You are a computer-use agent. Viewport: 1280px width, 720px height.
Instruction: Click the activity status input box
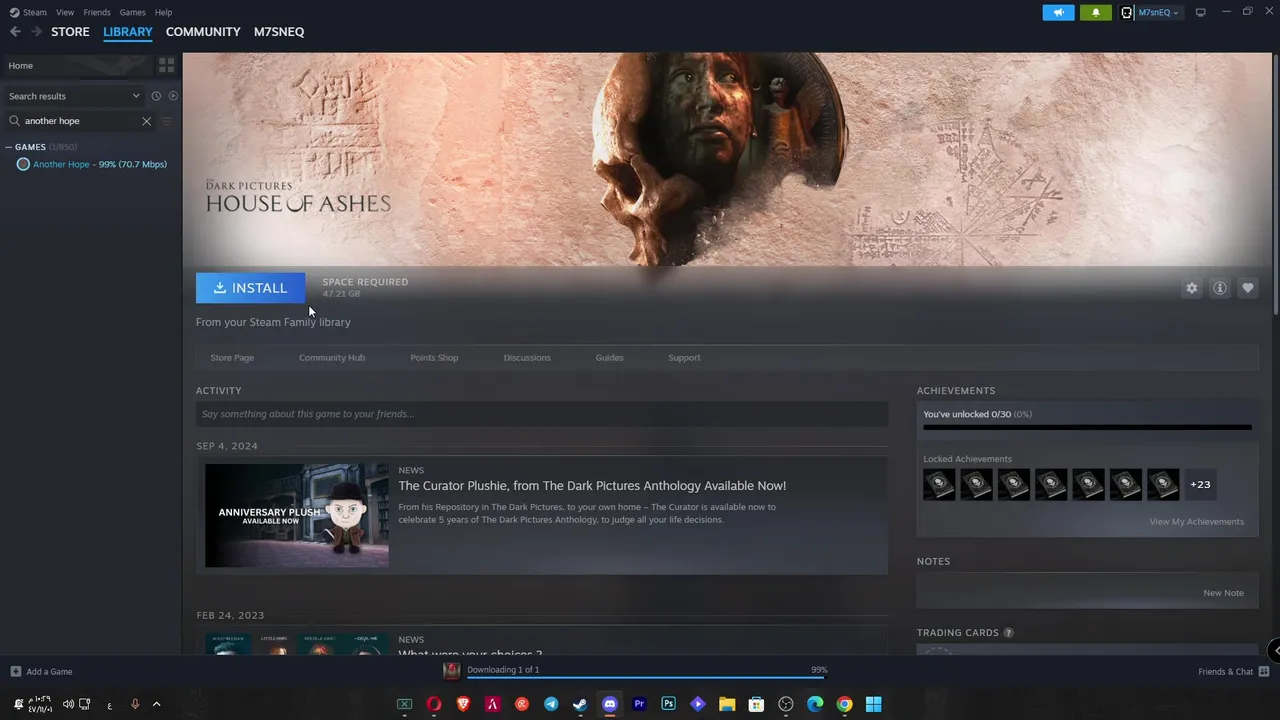[542, 414]
